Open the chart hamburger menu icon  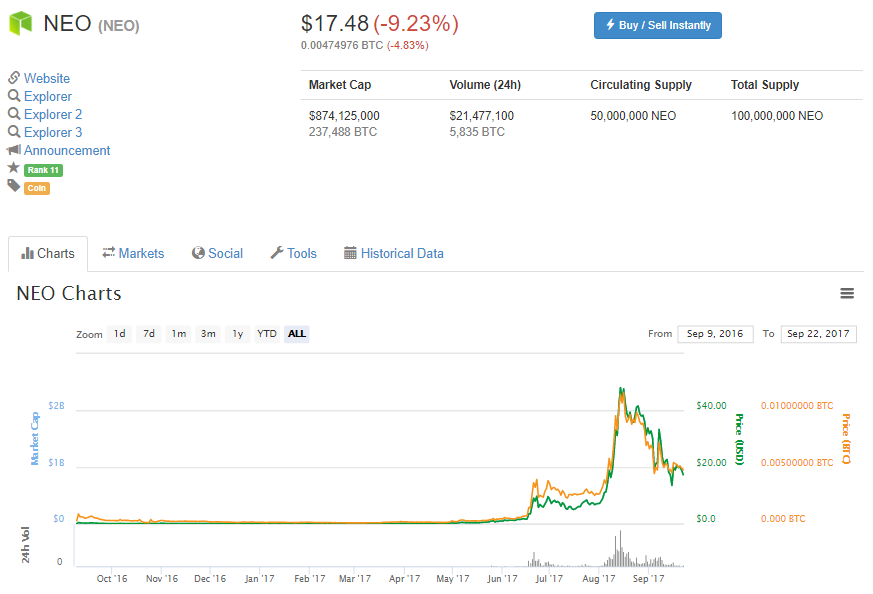[x=847, y=293]
